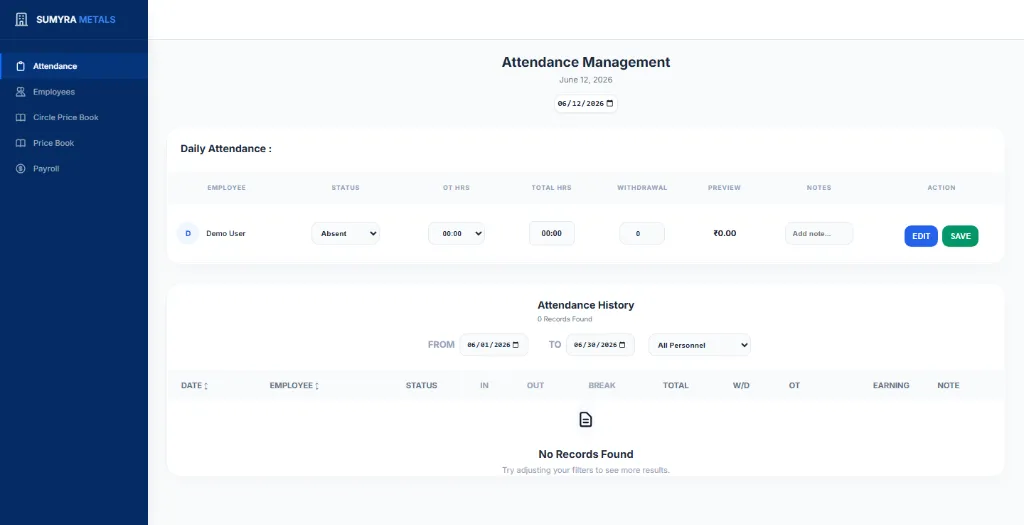Click the BREAK column header

602,385
